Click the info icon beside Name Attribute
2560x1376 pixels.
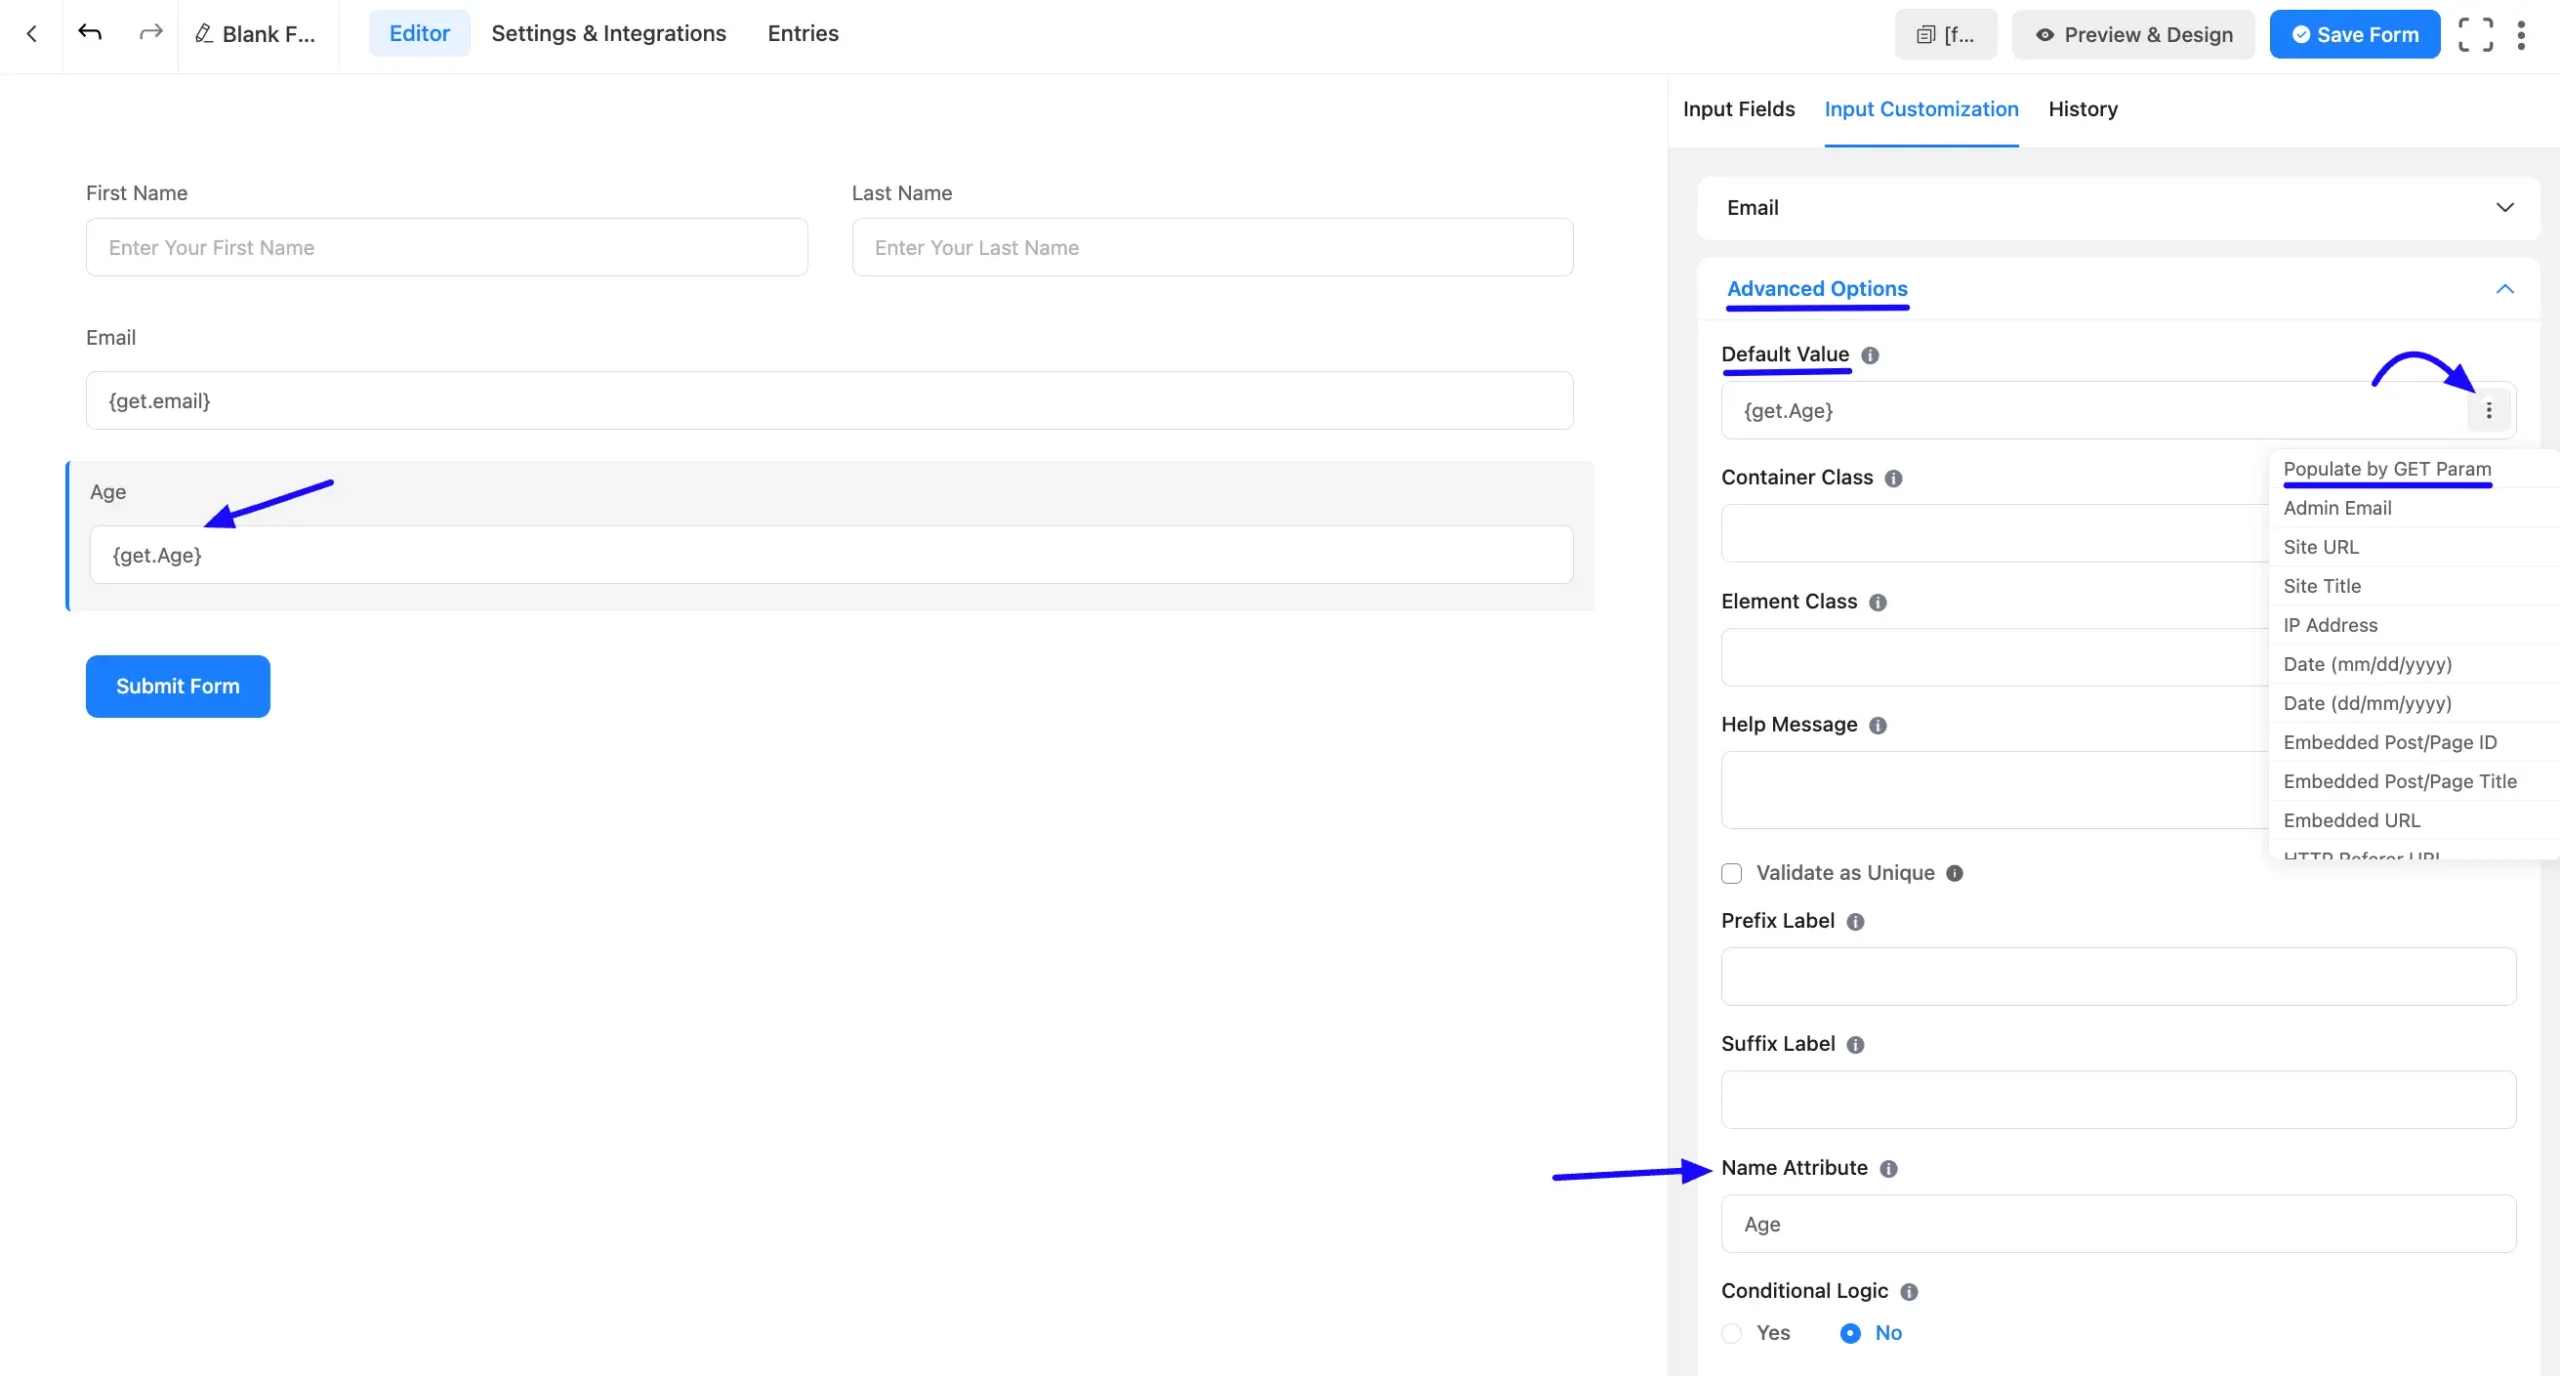[1888, 1168]
